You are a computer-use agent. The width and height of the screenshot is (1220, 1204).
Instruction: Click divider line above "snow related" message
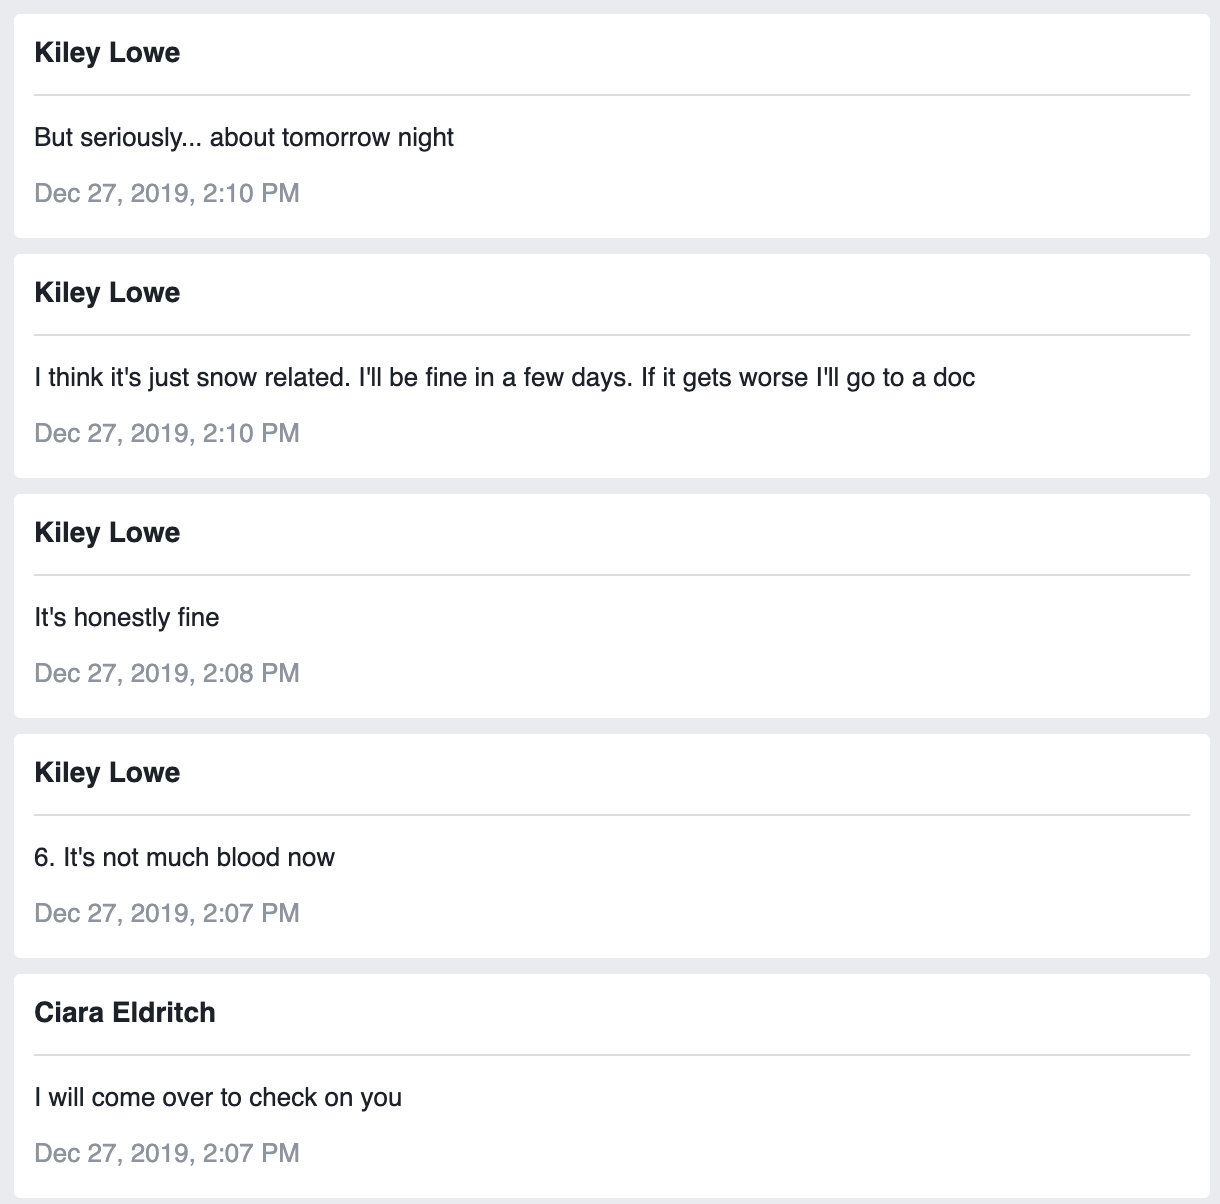(611, 335)
